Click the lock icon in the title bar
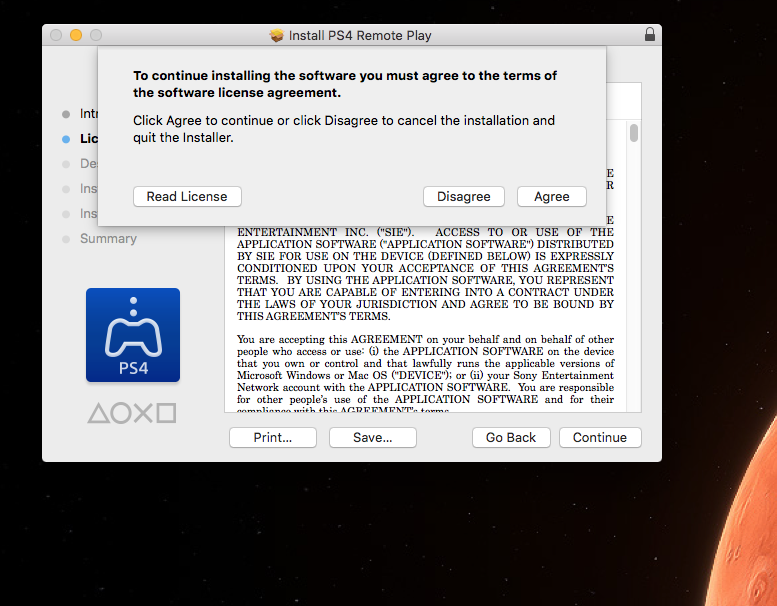The image size is (777, 606). (x=650, y=35)
